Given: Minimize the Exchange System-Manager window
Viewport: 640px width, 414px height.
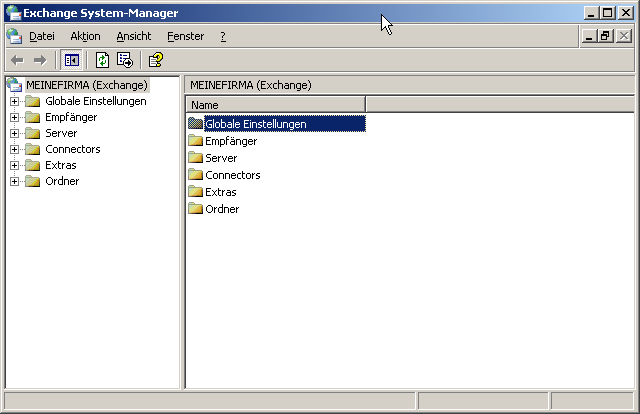Looking at the screenshot, I should click(x=591, y=13).
